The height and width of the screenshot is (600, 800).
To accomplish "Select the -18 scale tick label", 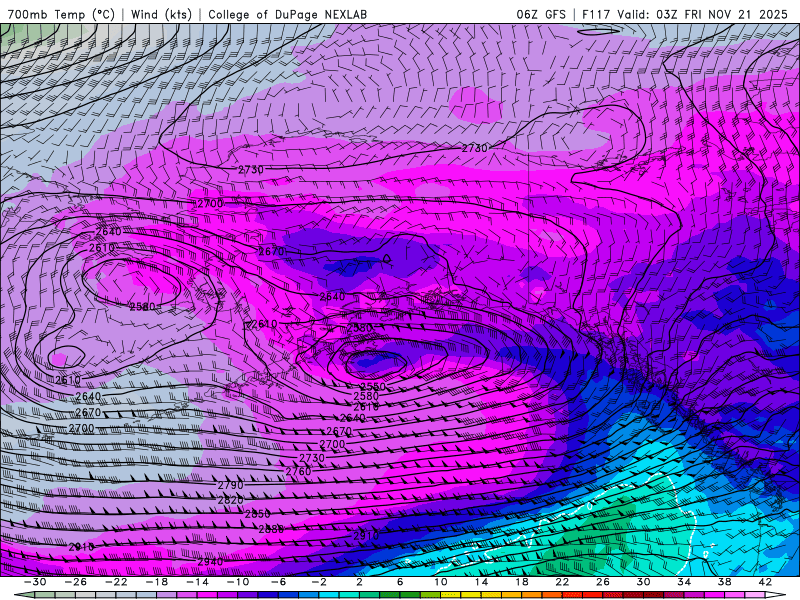I will 157,582.
